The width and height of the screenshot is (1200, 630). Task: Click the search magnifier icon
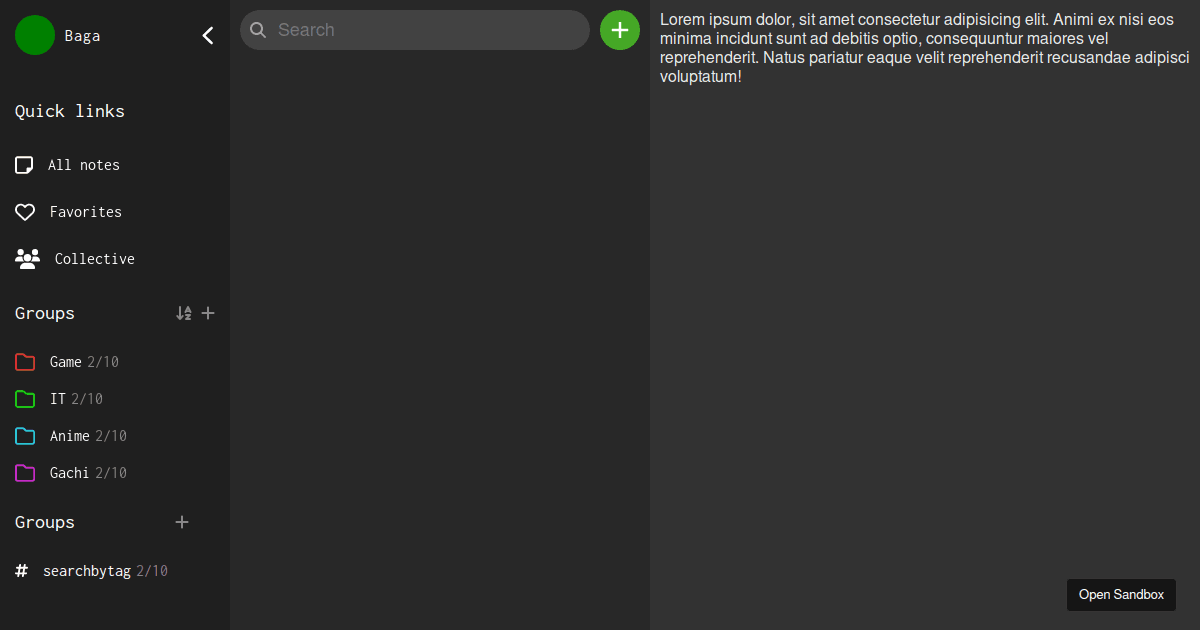coord(257,30)
